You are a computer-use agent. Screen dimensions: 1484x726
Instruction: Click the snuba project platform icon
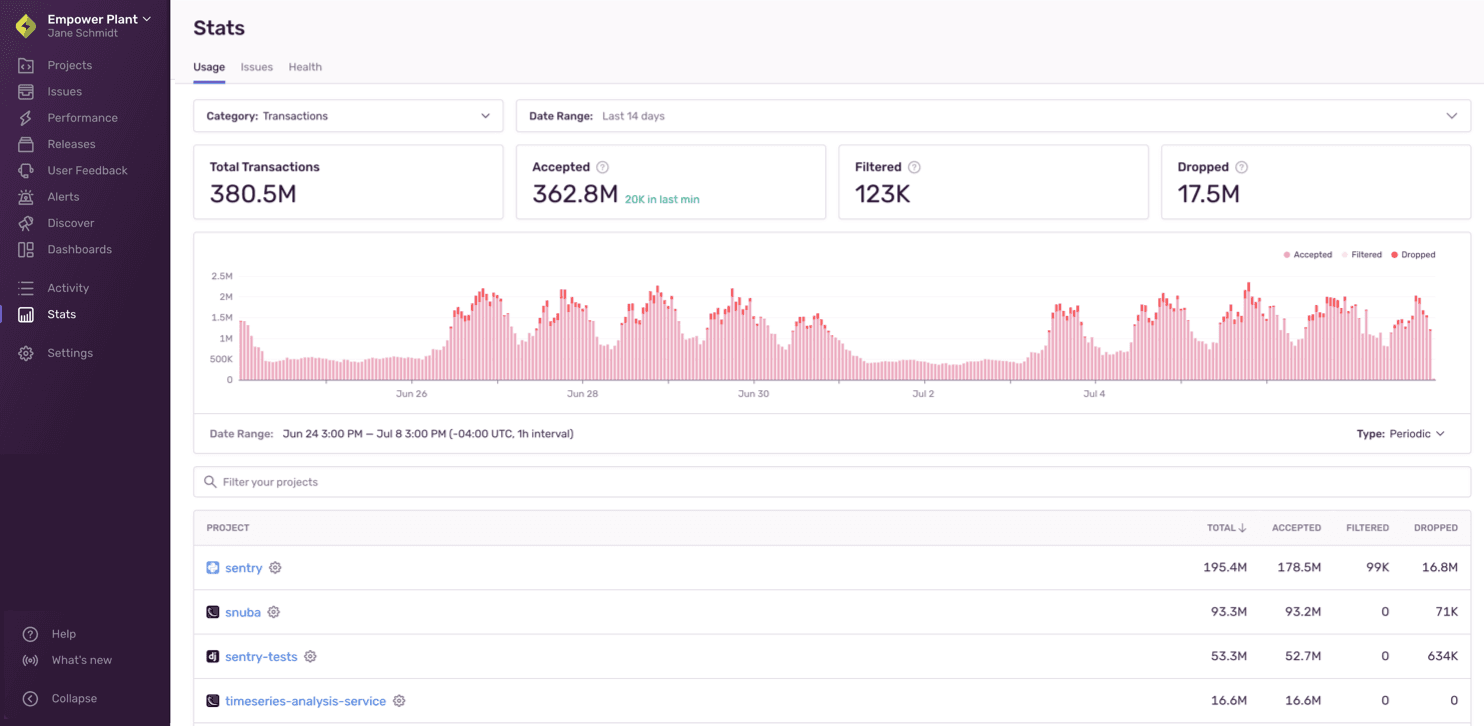point(213,612)
